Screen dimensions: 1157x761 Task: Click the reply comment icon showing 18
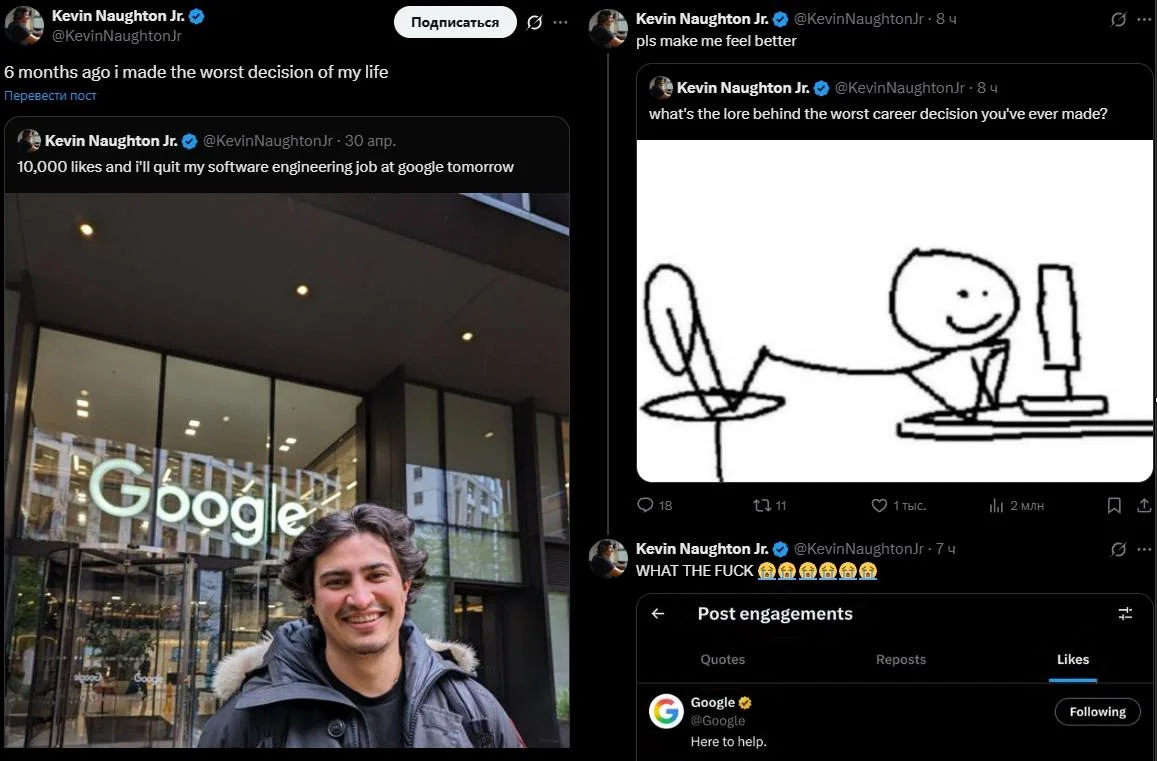pos(645,505)
